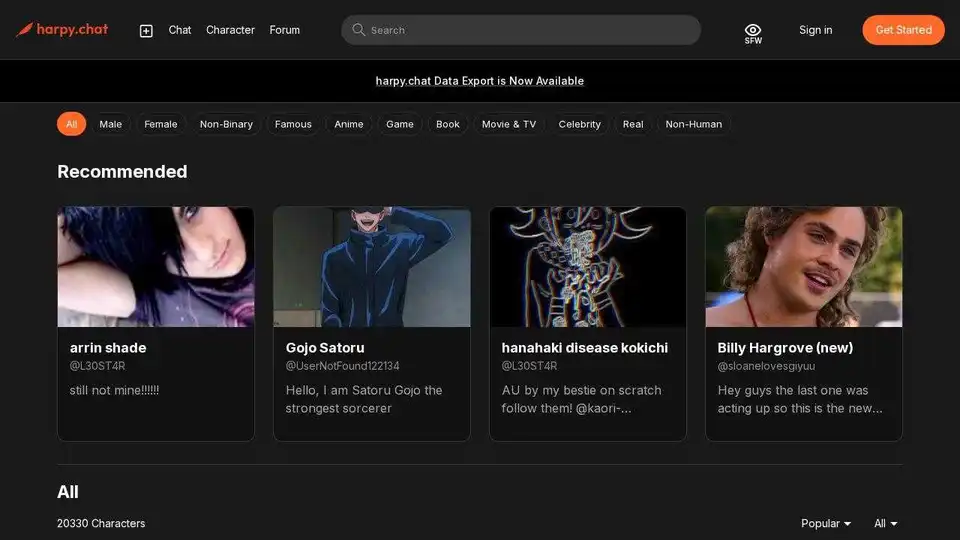
Task: Click the harpy.chat logo icon
Action: tap(25, 30)
